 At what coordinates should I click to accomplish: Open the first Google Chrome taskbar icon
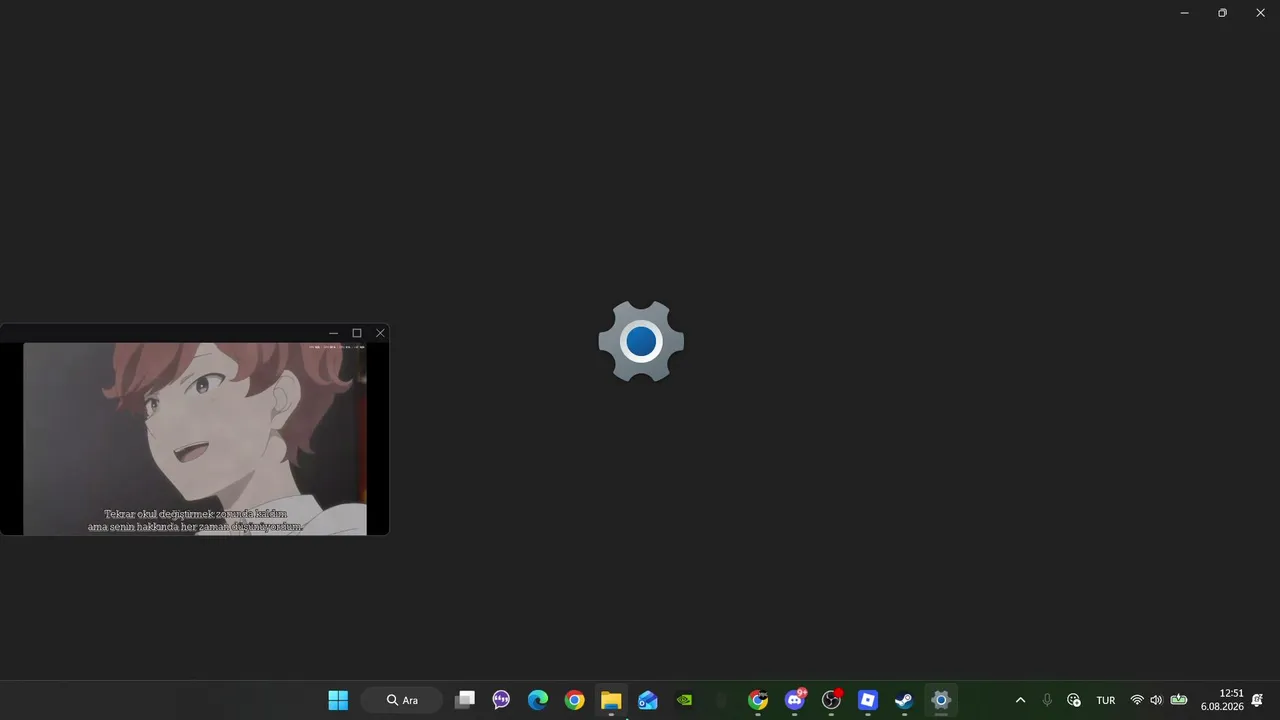click(574, 700)
